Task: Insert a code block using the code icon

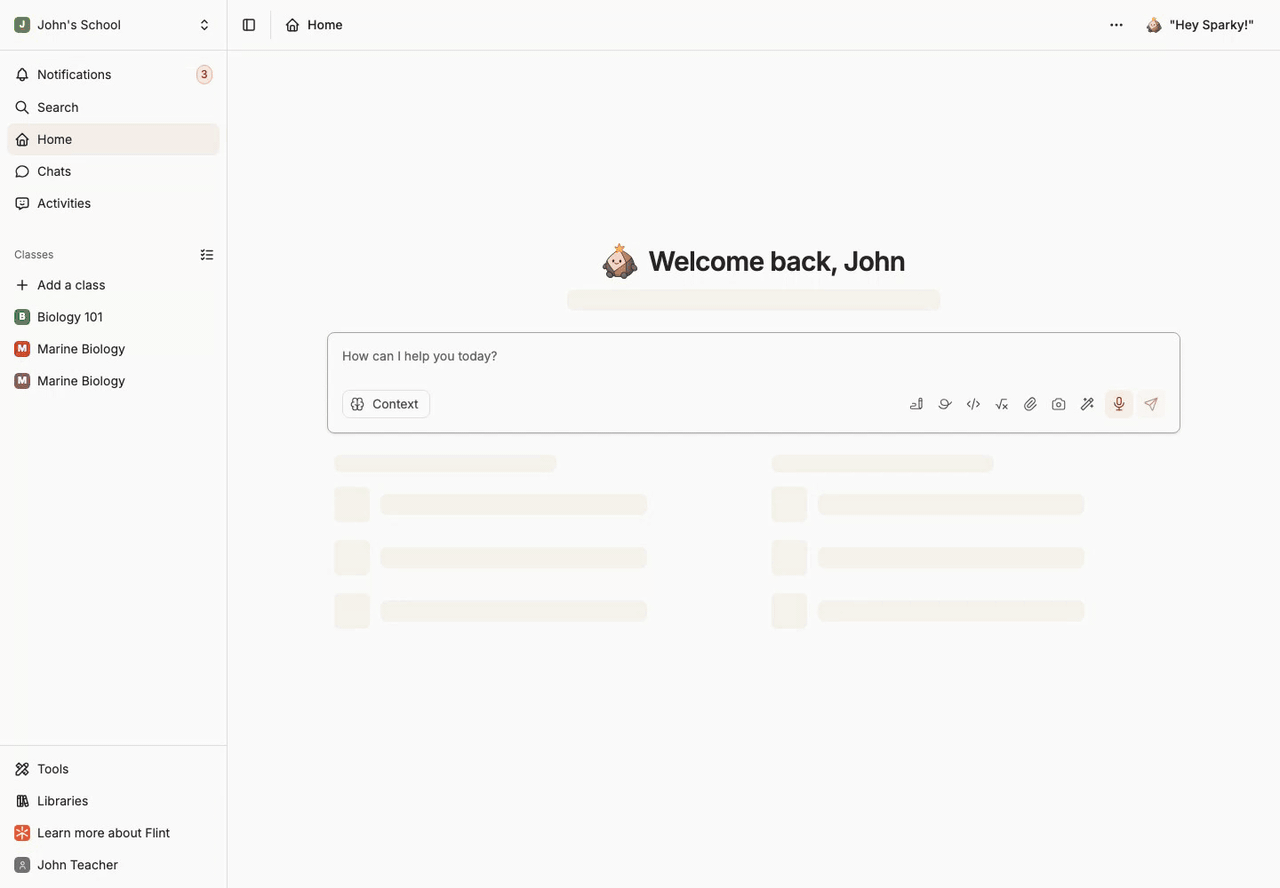Action: [x=973, y=404]
